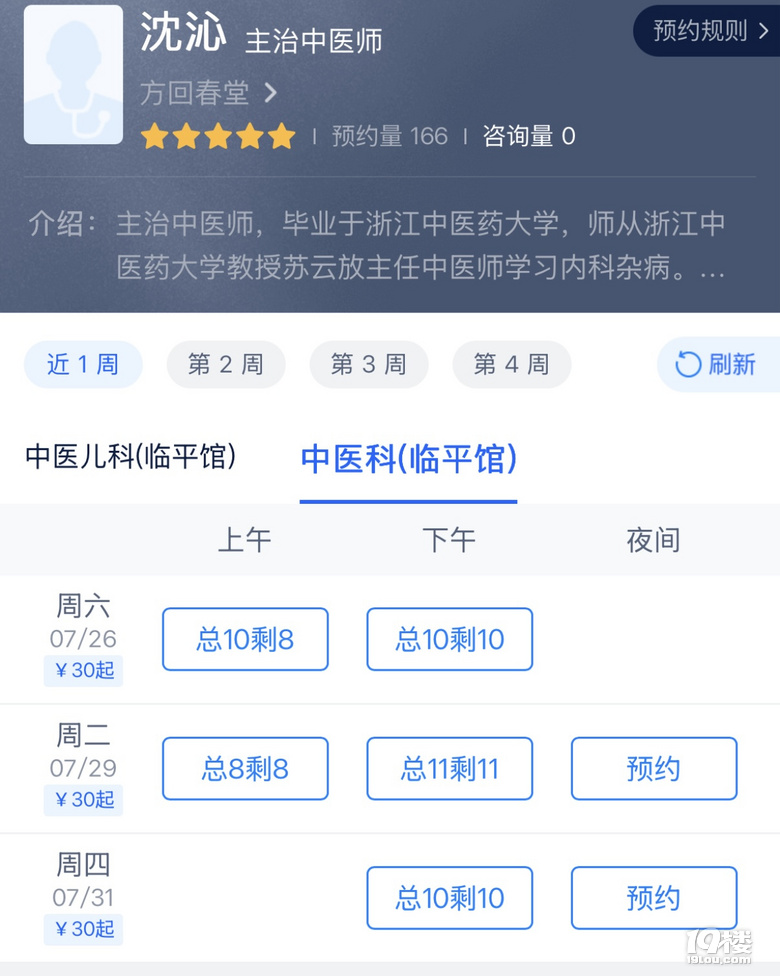This screenshot has width=780, height=976.
Task: Book Saturday 07/26 afternoon slot 总10剩10
Action: [x=449, y=639]
